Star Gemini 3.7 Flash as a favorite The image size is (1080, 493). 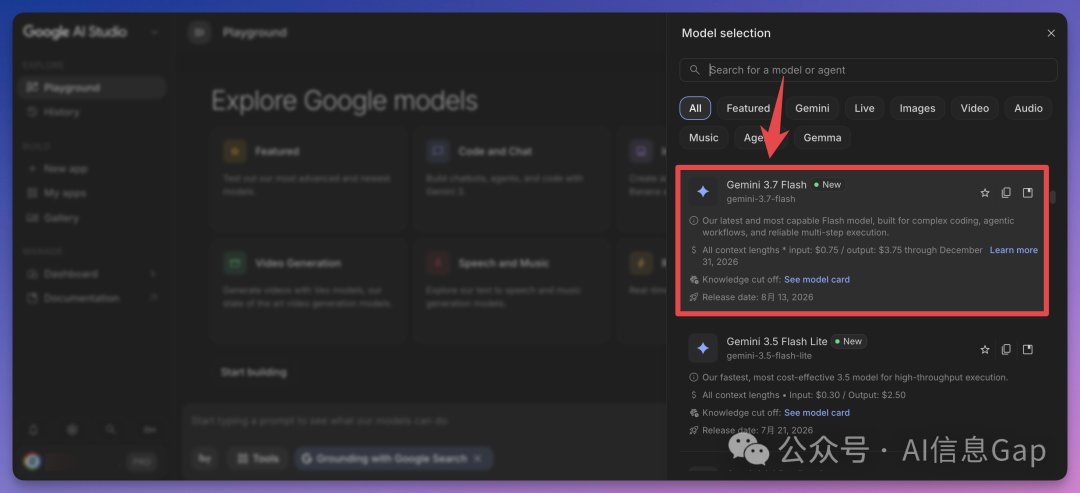click(985, 193)
